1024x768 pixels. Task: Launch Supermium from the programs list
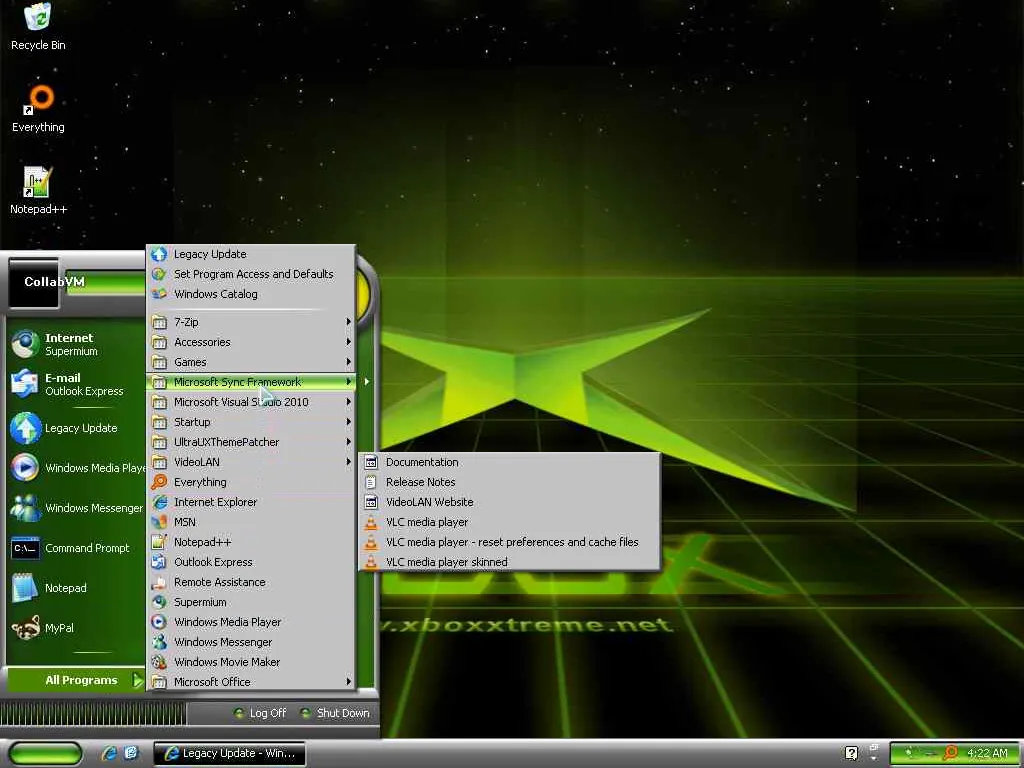pyautogui.click(x=251, y=602)
